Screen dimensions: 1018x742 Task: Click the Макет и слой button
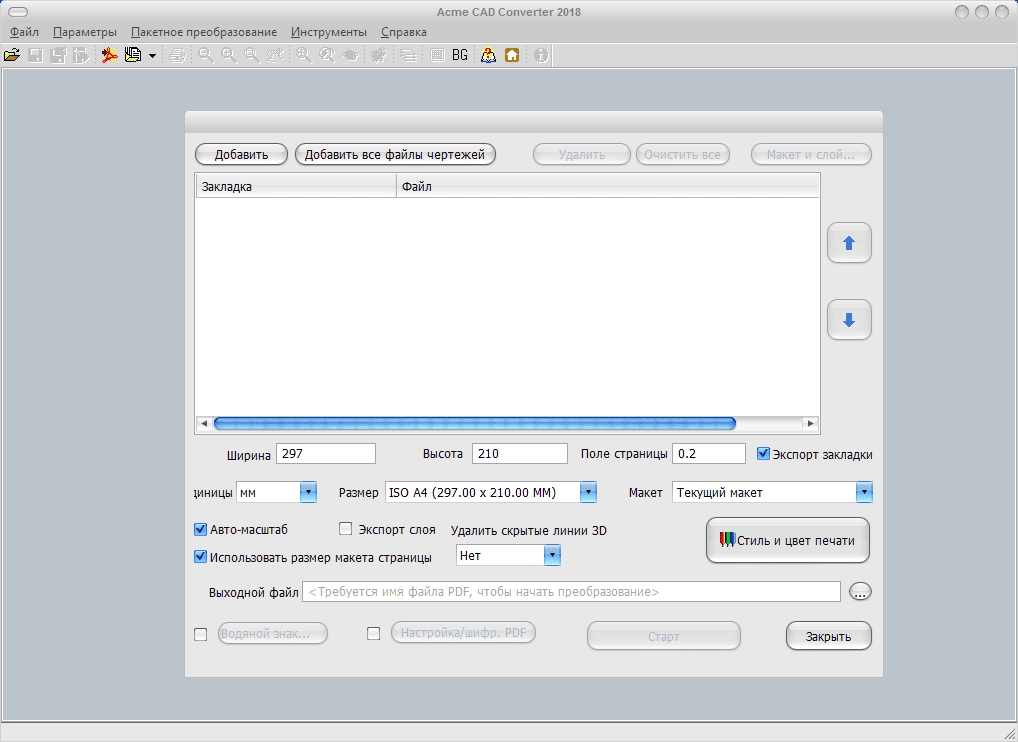(x=811, y=155)
